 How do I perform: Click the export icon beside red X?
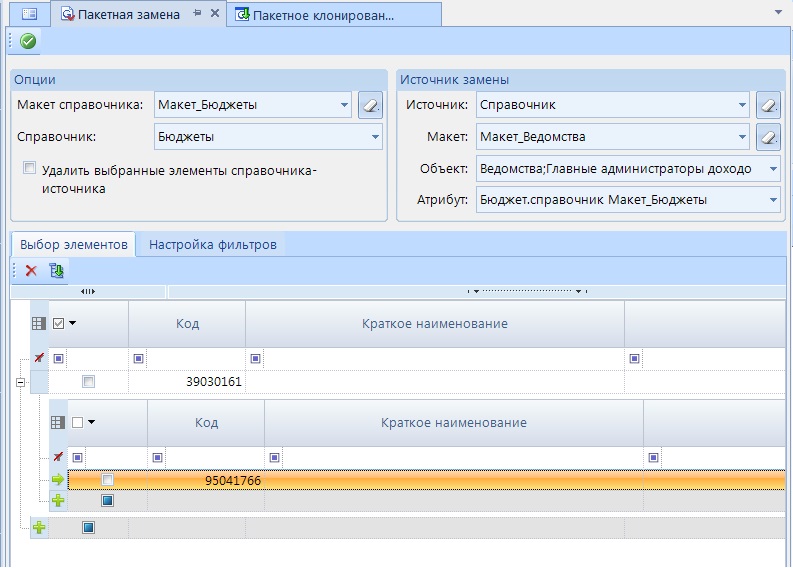click(56, 270)
